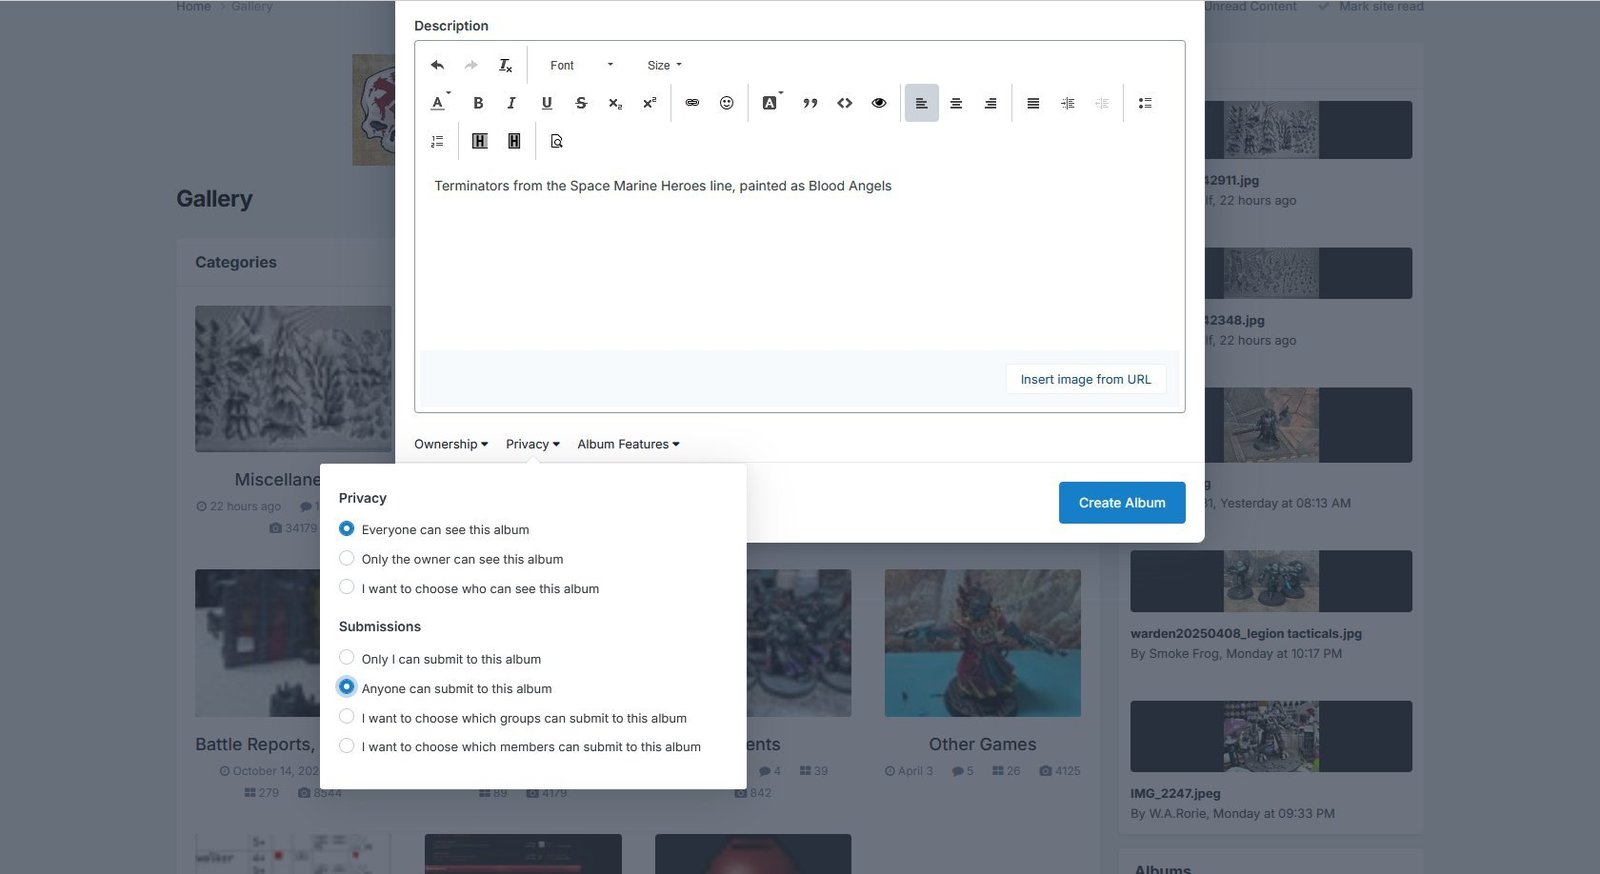Click the first H heading icon

tap(480, 141)
